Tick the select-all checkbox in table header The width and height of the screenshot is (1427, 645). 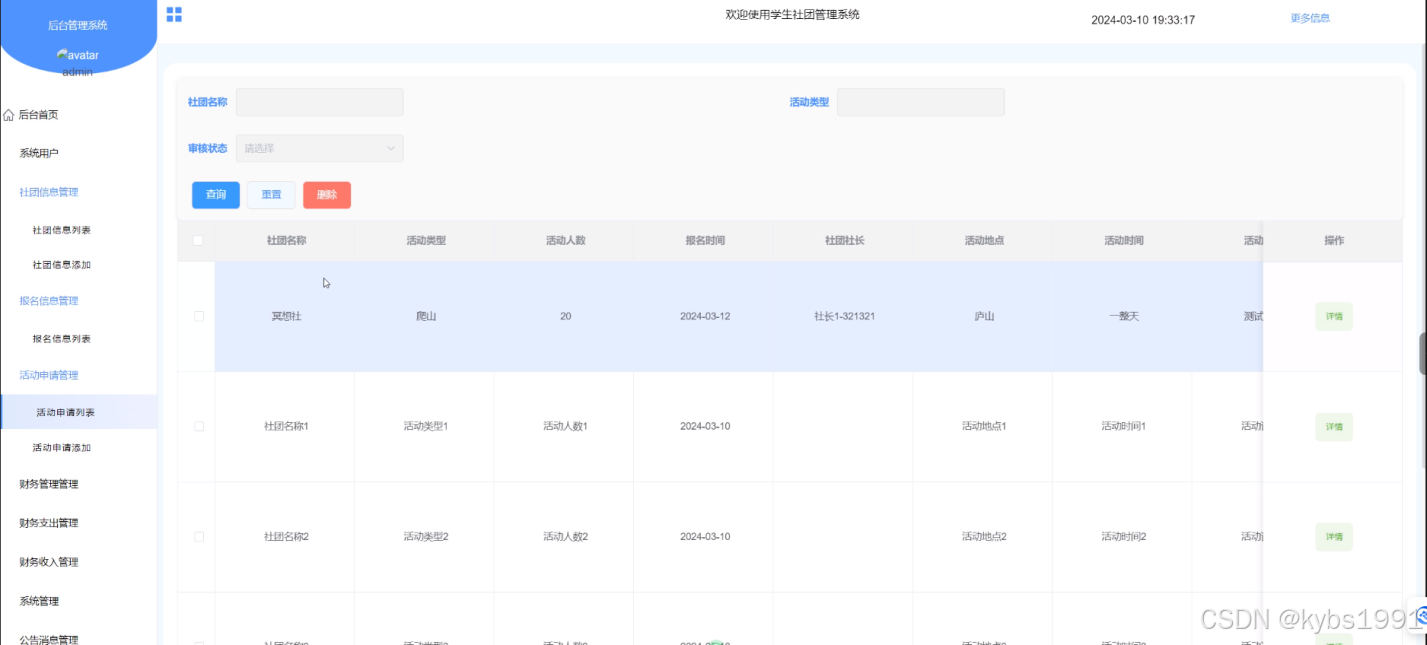198,240
